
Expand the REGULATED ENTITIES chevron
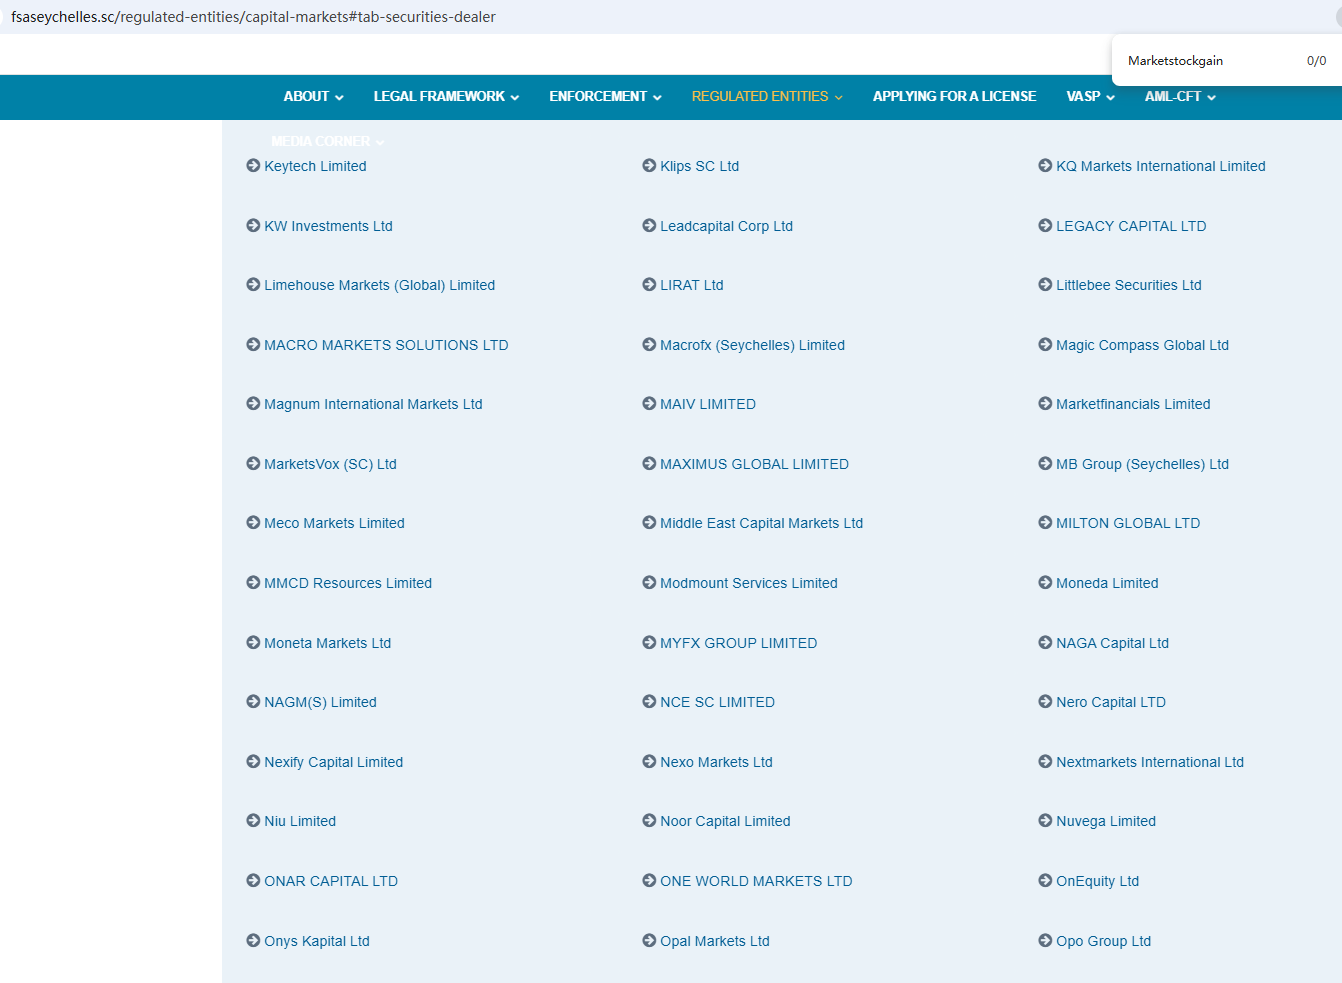click(x=838, y=98)
